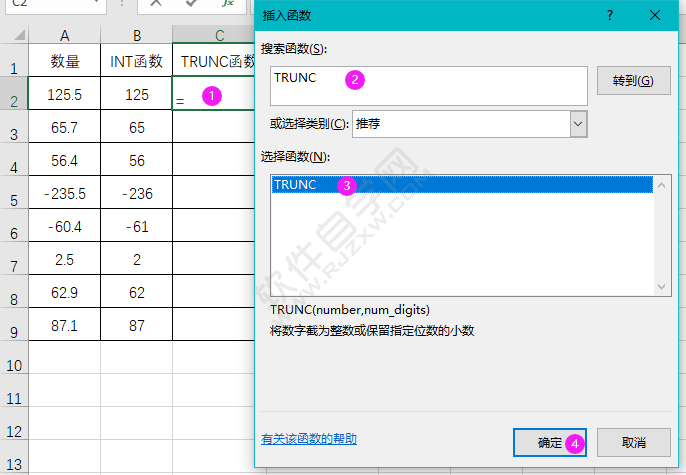Close the Insert Function dialog
Image resolution: width=686 pixels, height=475 pixels.
pos(654,15)
